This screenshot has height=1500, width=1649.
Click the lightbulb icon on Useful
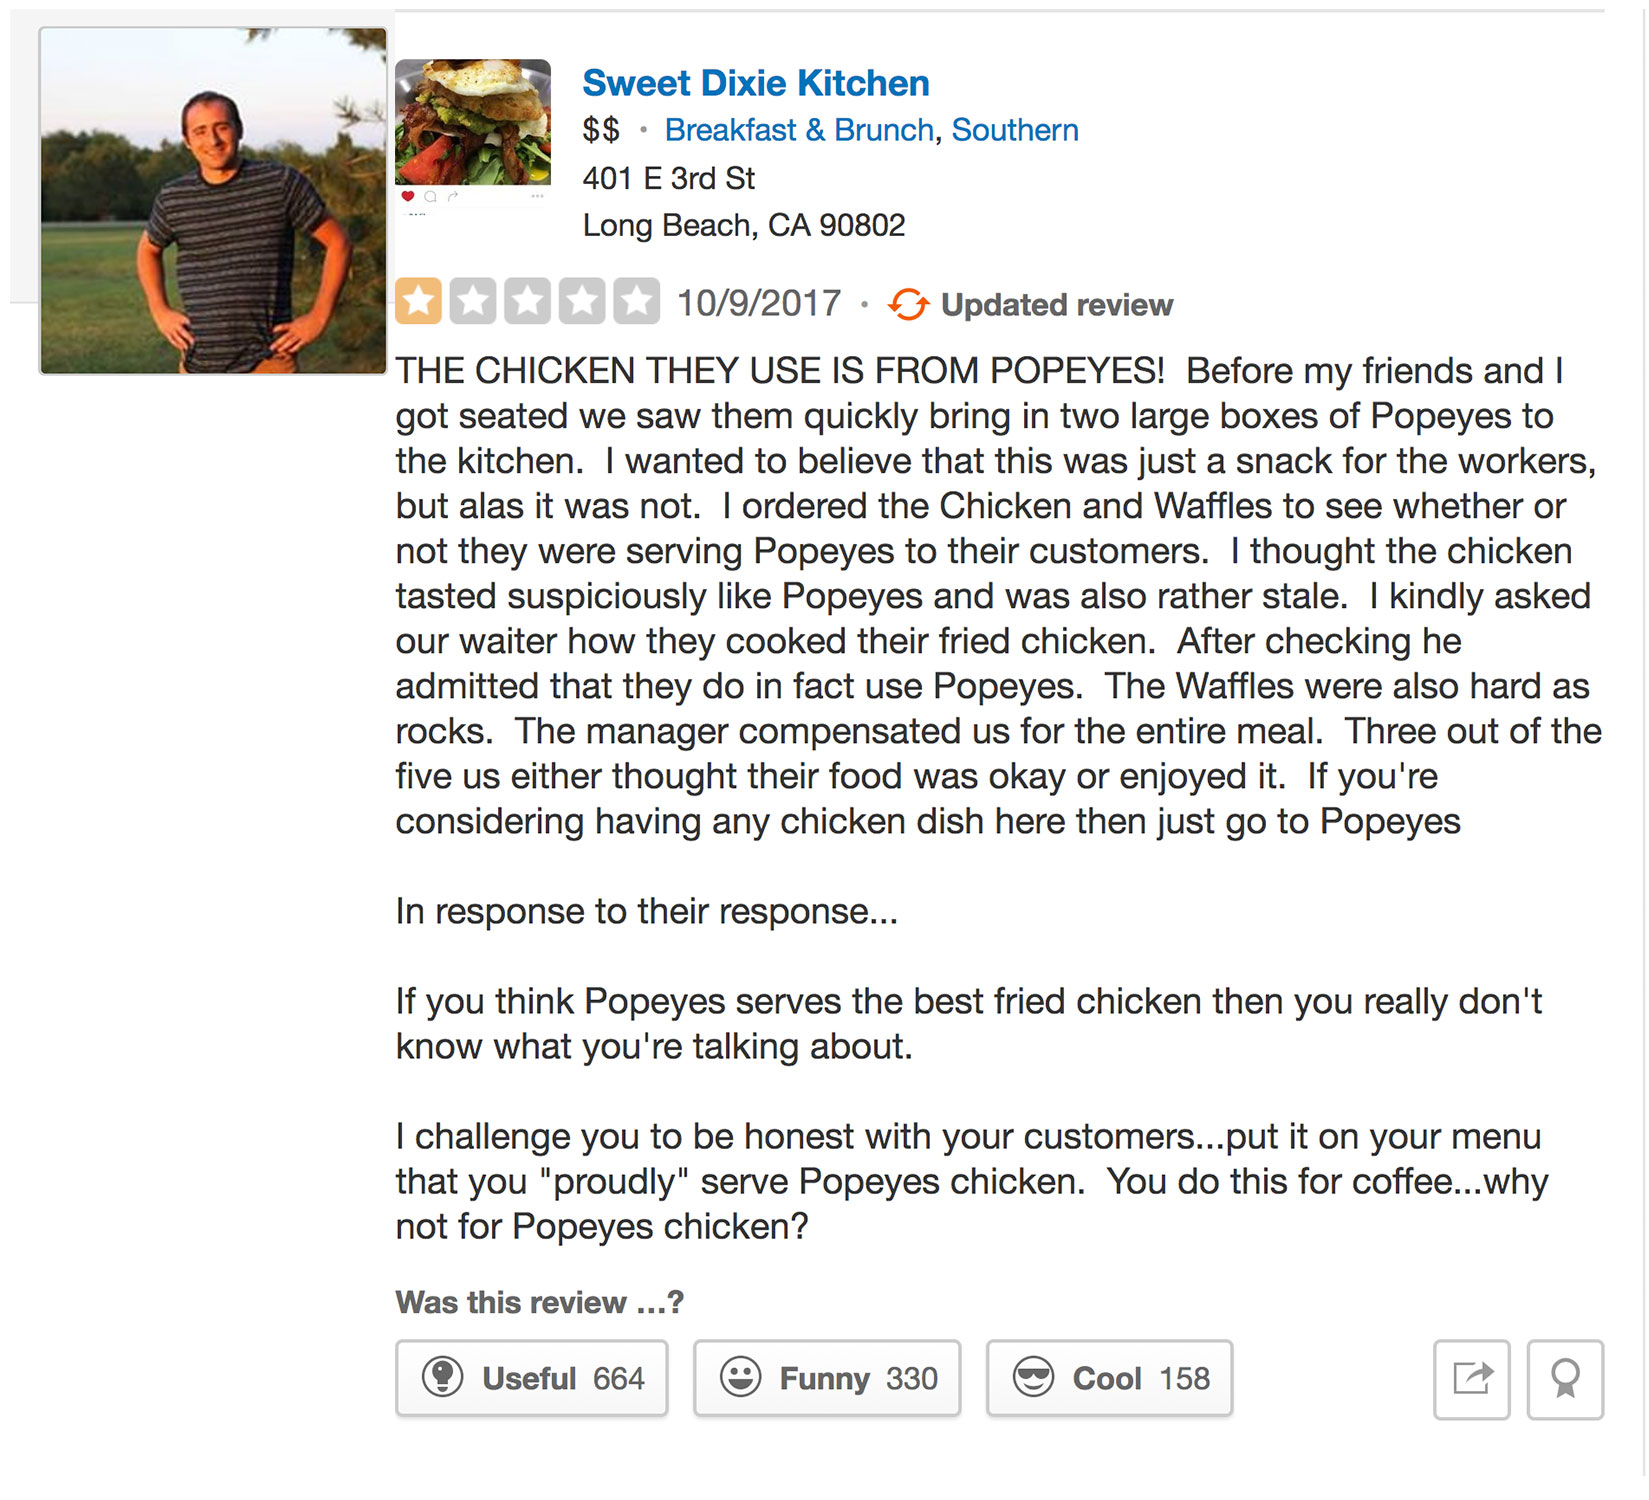[442, 1377]
